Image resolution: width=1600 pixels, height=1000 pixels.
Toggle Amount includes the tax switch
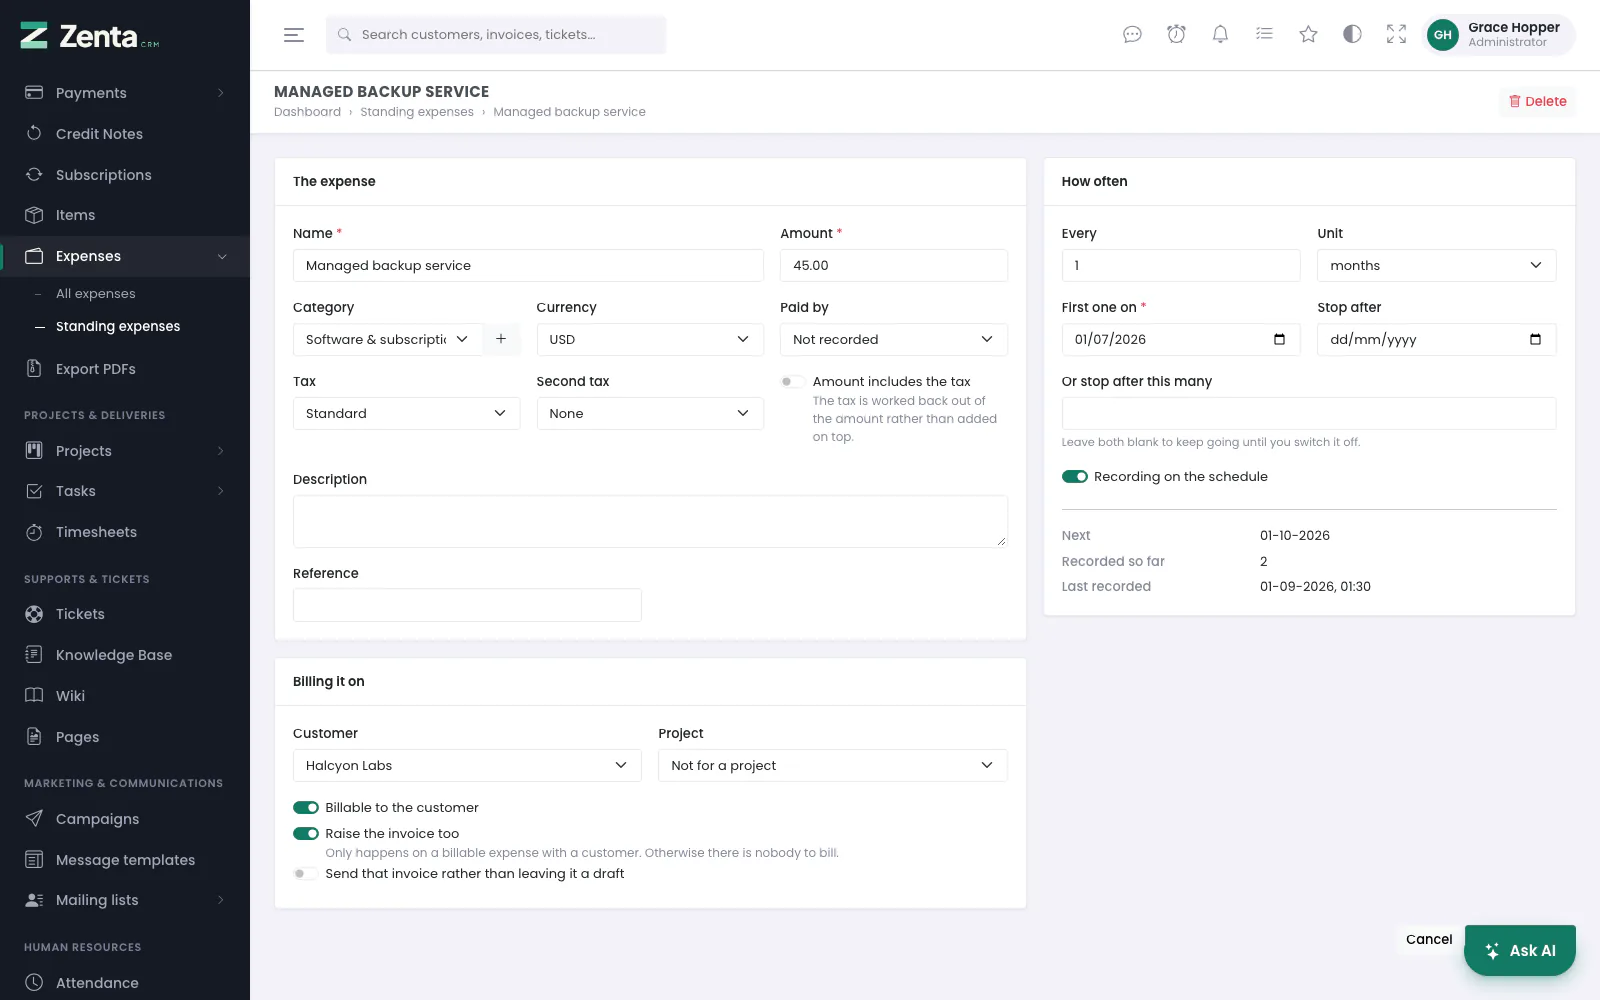point(793,382)
